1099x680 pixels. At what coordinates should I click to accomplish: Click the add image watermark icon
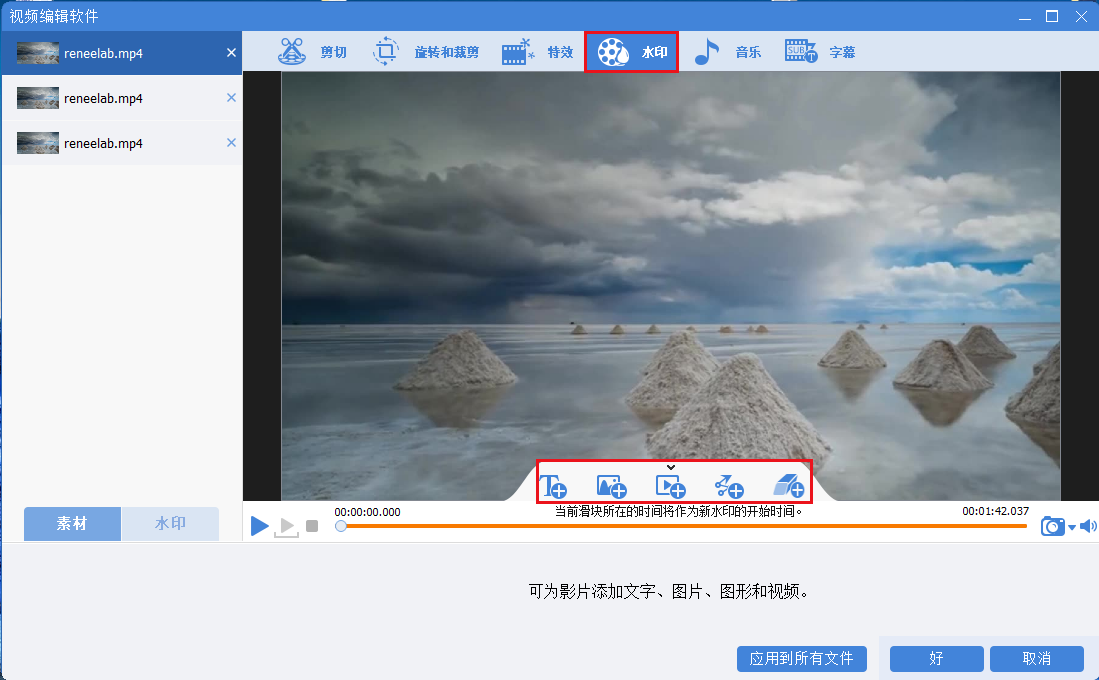612,485
